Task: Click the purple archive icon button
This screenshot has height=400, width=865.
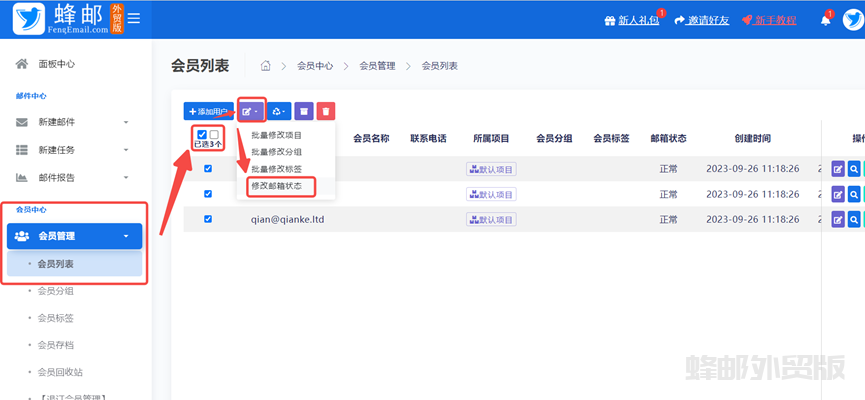Action: coord(304,111)
